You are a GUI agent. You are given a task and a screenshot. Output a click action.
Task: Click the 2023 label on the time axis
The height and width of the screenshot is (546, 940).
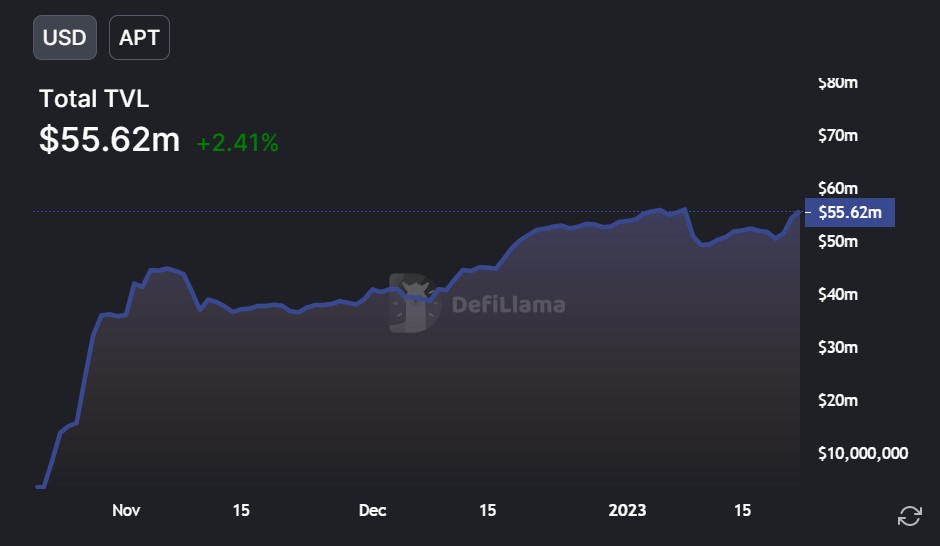click(627, 510)
